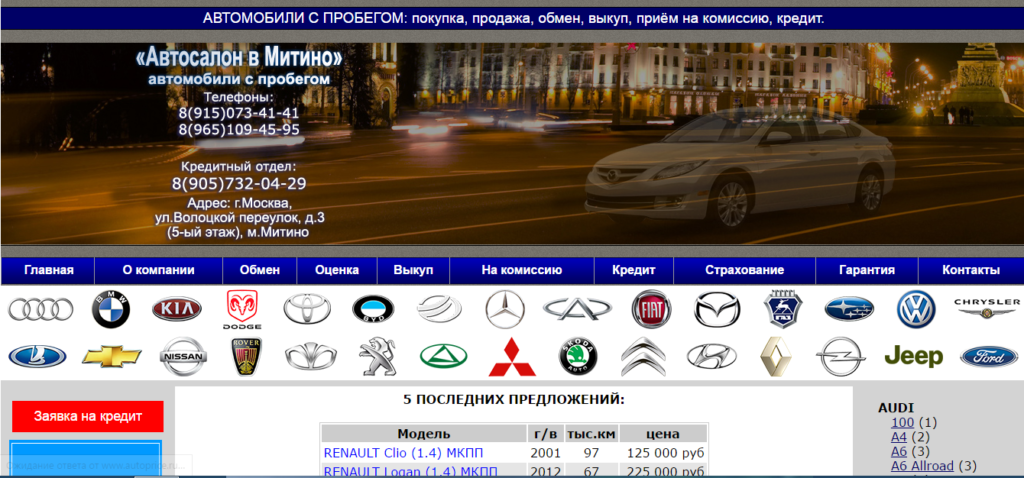Open the RENAULT Clio (1.4) МКПП listing

(x=404, y=453)
